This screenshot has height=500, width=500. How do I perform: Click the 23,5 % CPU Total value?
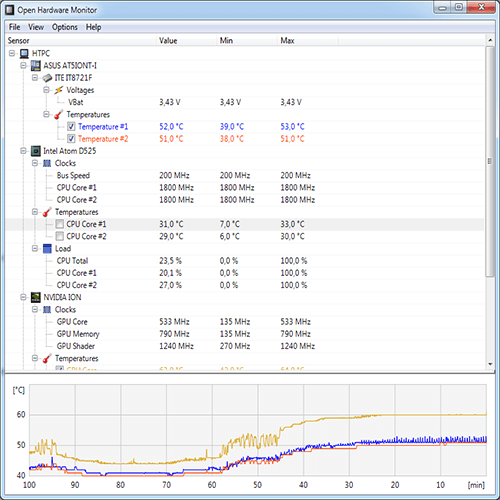170,261
